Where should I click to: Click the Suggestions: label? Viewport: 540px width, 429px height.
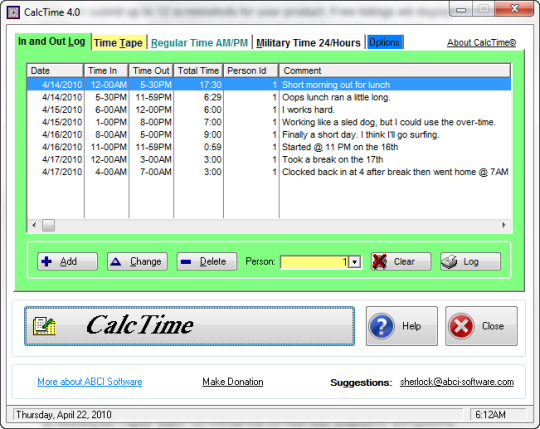(x=361, y=383)
